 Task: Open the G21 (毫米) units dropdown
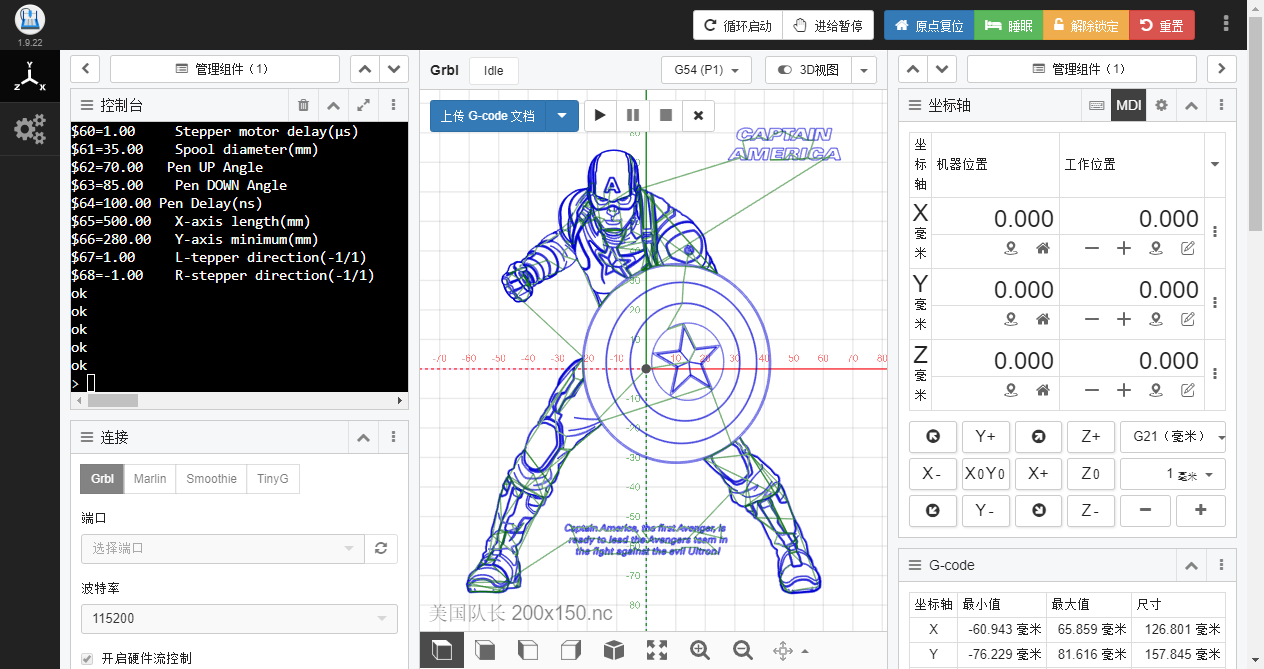pos(1171,436)
